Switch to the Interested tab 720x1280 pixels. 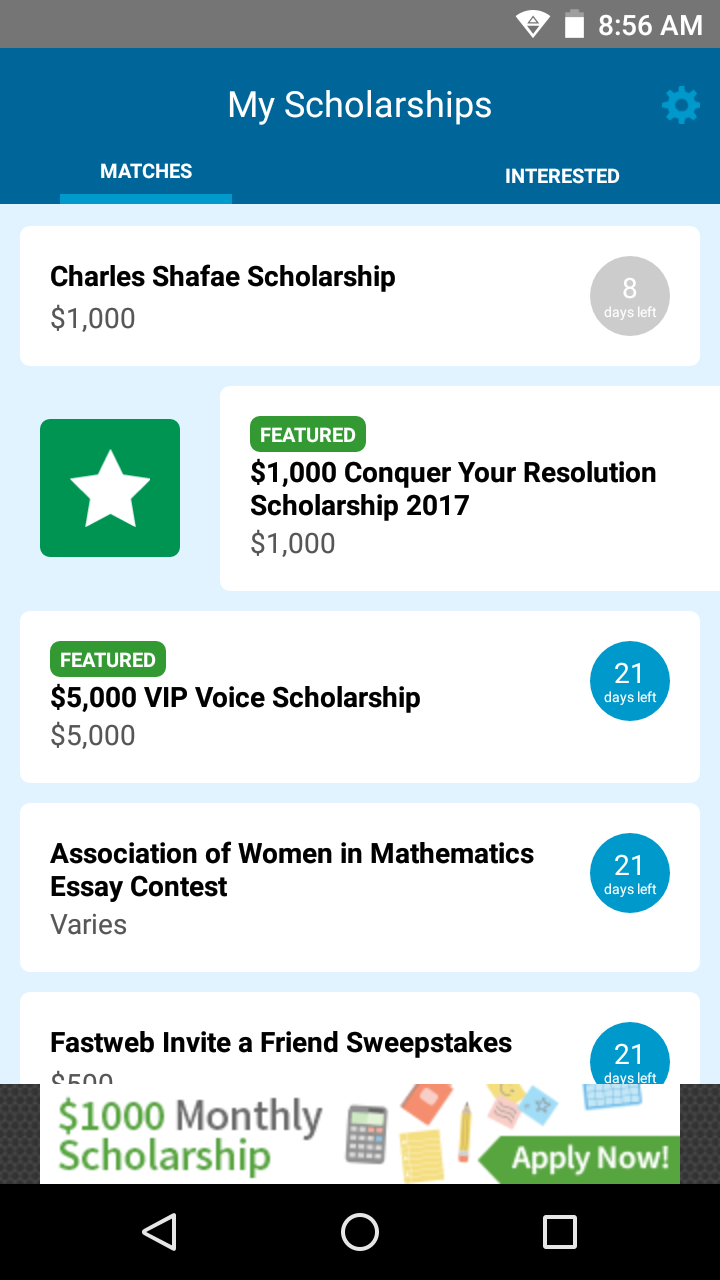pos(562,176)
